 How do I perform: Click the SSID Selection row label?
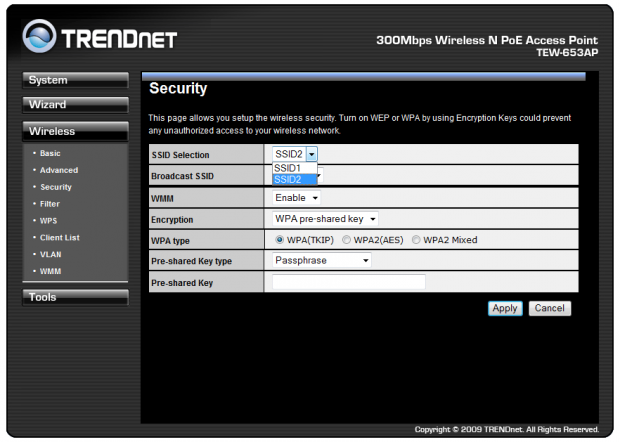tap(180, 155)
